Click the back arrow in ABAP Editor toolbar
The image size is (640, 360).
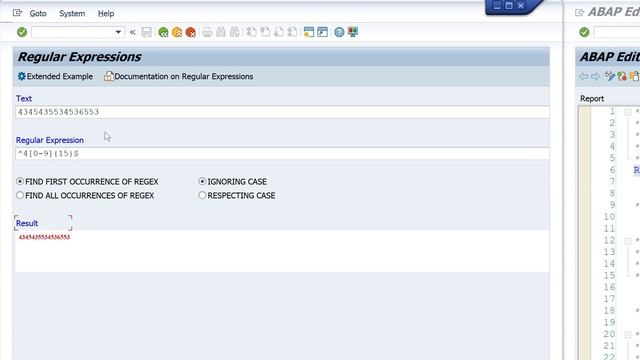pos(584,76)
